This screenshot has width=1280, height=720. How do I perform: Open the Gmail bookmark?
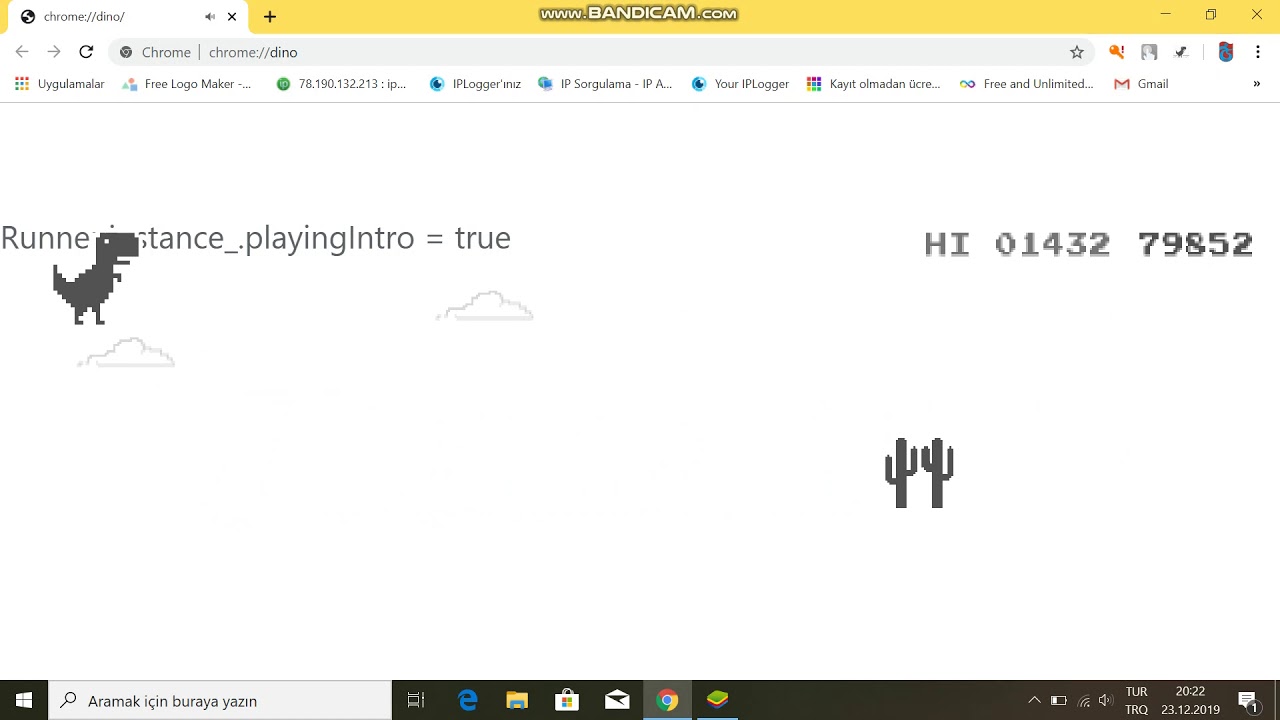coord(1142,84)
